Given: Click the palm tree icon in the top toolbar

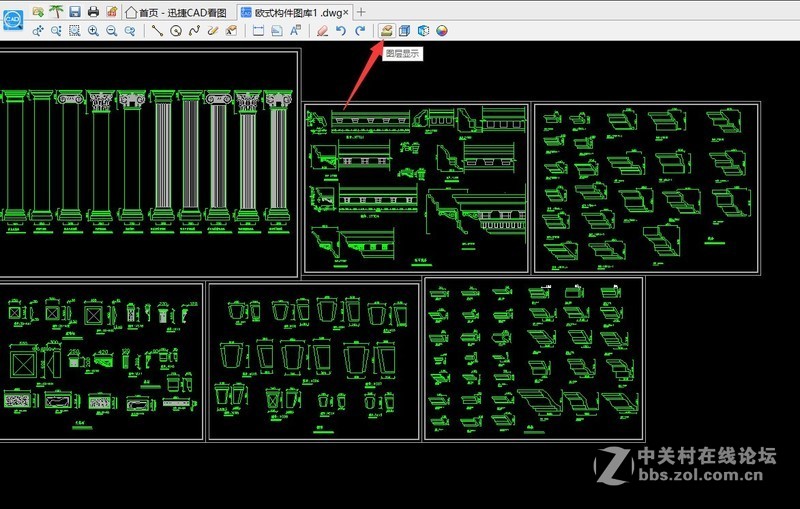Looking at the screenshot, I should (56, 11).
